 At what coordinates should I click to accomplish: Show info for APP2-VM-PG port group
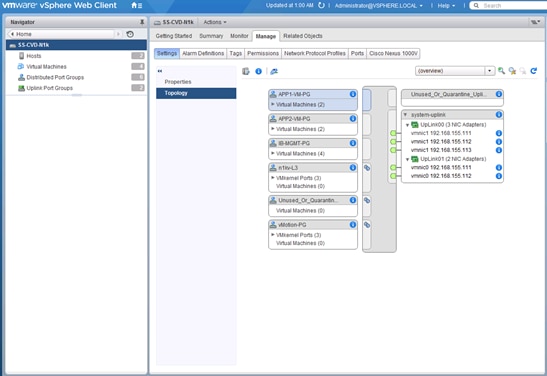tap(353, 119)
